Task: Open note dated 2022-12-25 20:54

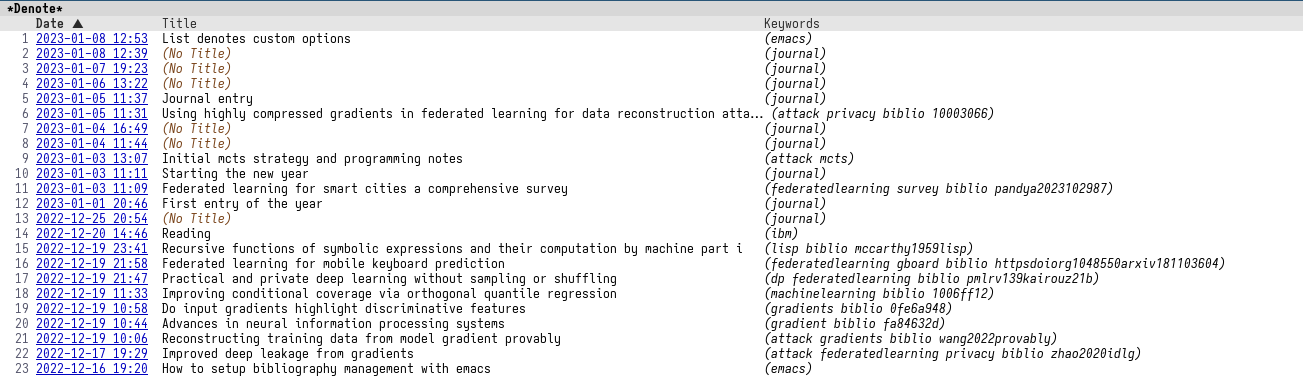Action: [x=92, y=218]
